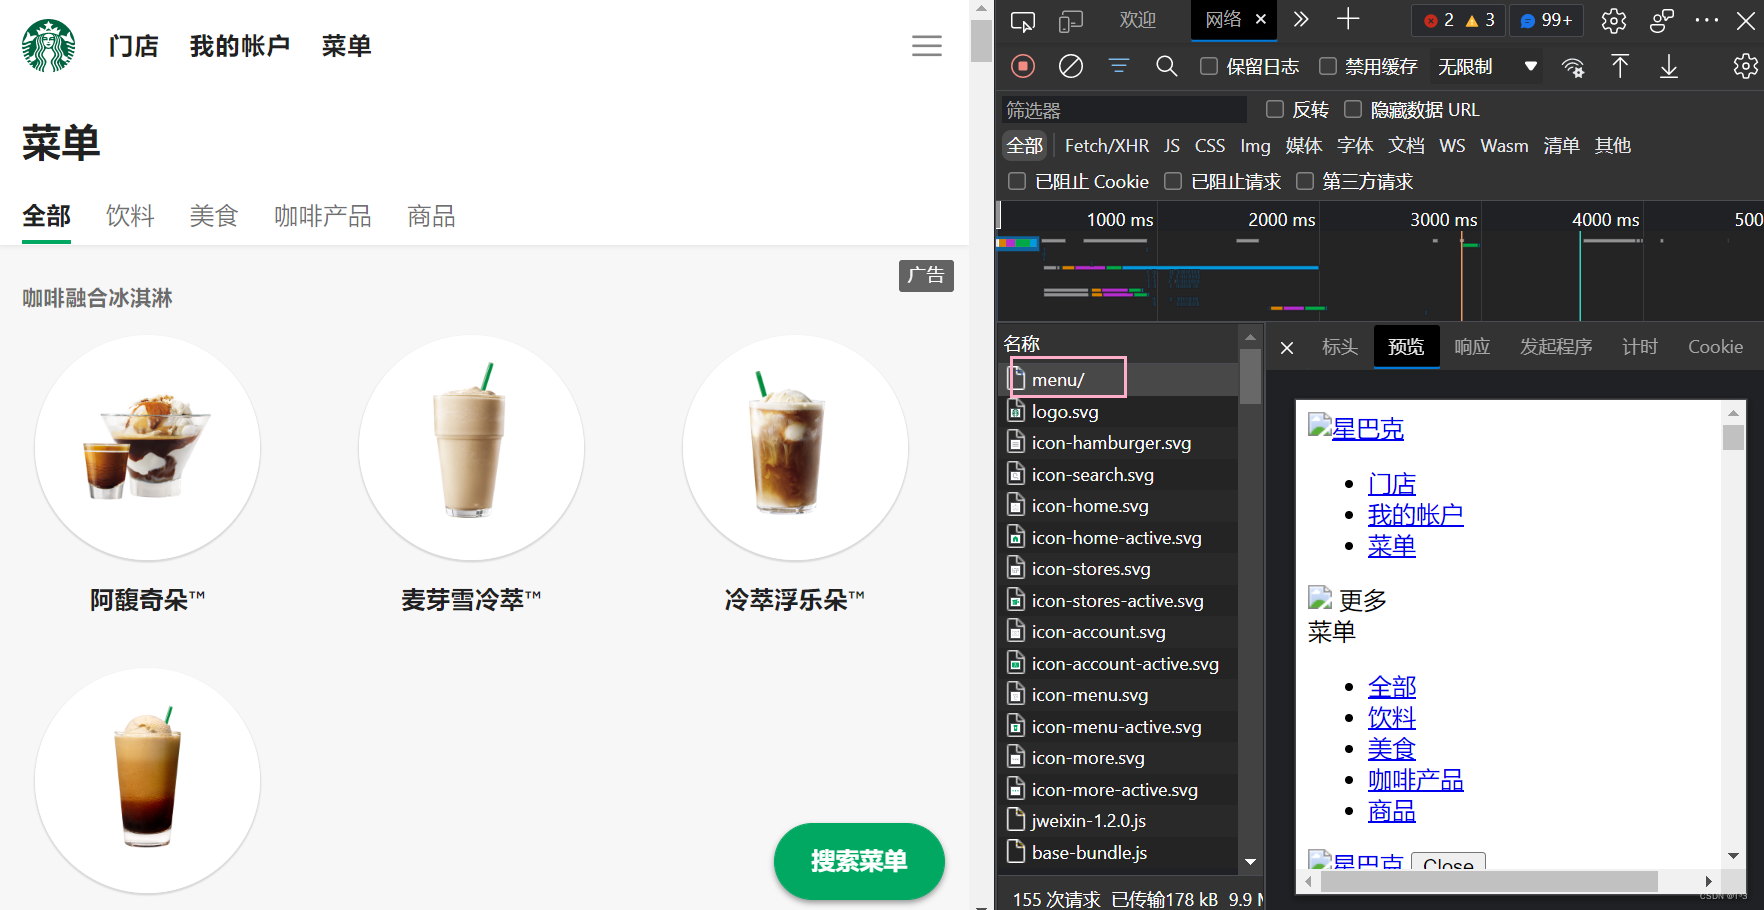Clear all network requests
The image size is (1764, 910).
coord(1070,66)
